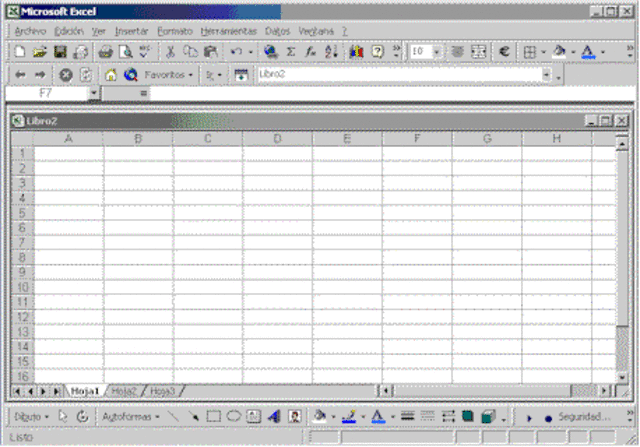Expand the Autoformas menu
The image size is (640, 447).
tap(131, 417)
